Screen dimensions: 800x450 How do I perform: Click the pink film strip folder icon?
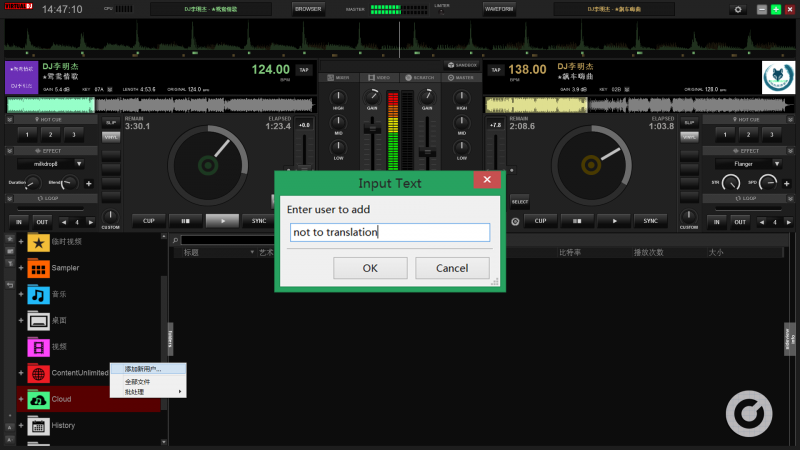click(38, 347)
